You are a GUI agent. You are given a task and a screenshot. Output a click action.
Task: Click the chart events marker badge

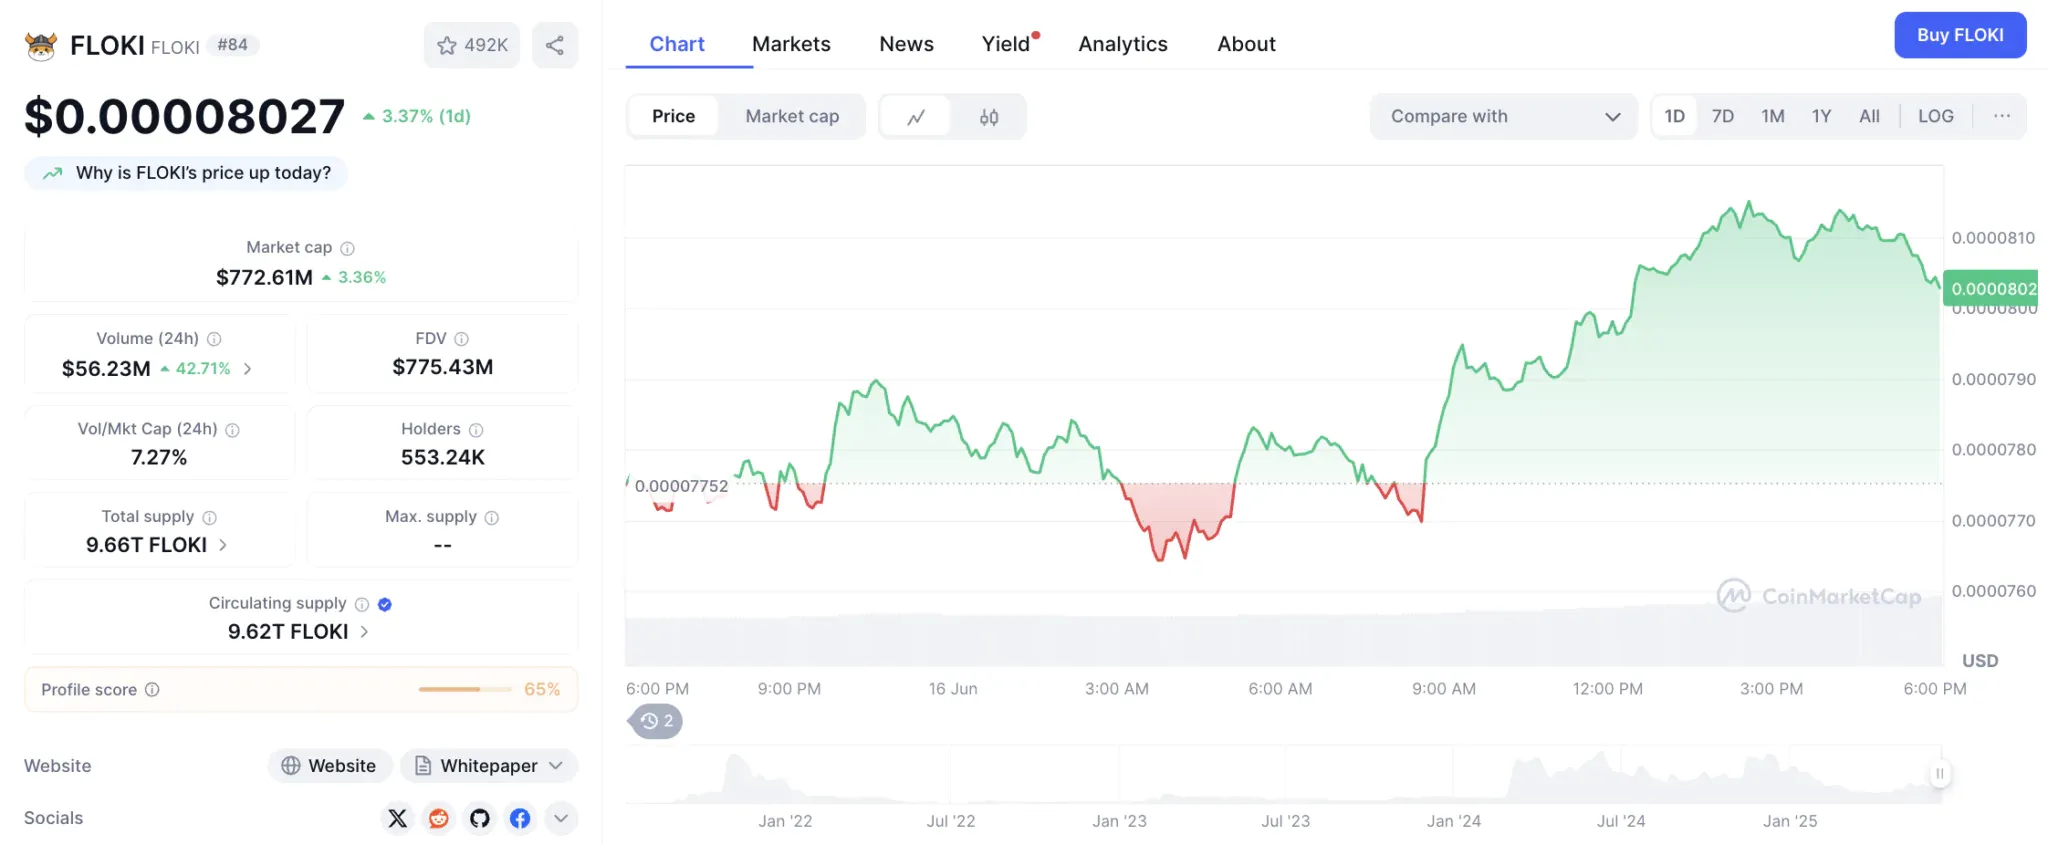[657, 721]
